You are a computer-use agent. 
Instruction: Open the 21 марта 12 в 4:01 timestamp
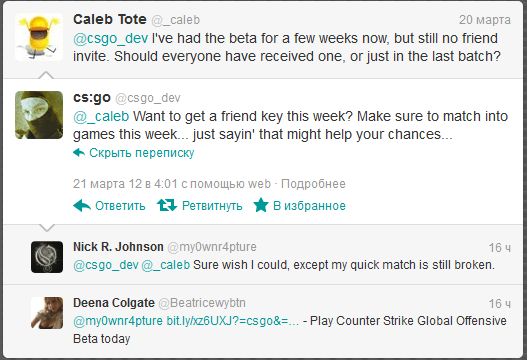[x=125, y=184]
